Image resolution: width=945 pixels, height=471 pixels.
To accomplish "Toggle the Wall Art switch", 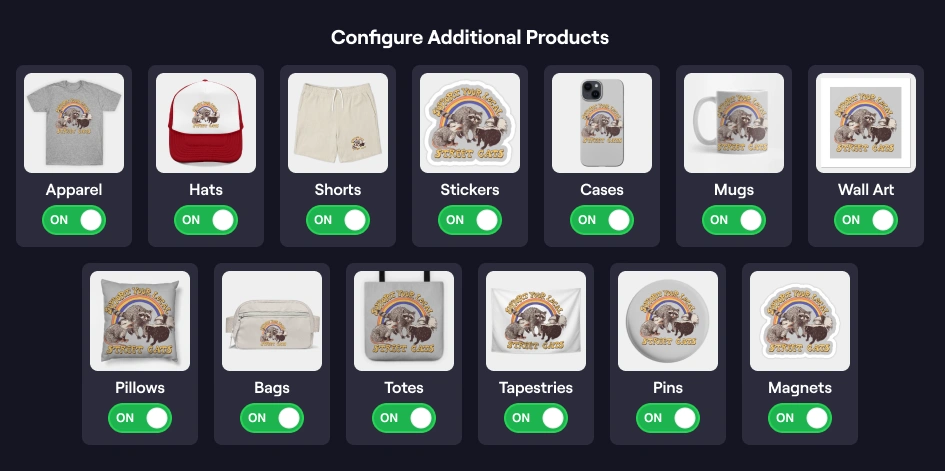I will [865, 220].
